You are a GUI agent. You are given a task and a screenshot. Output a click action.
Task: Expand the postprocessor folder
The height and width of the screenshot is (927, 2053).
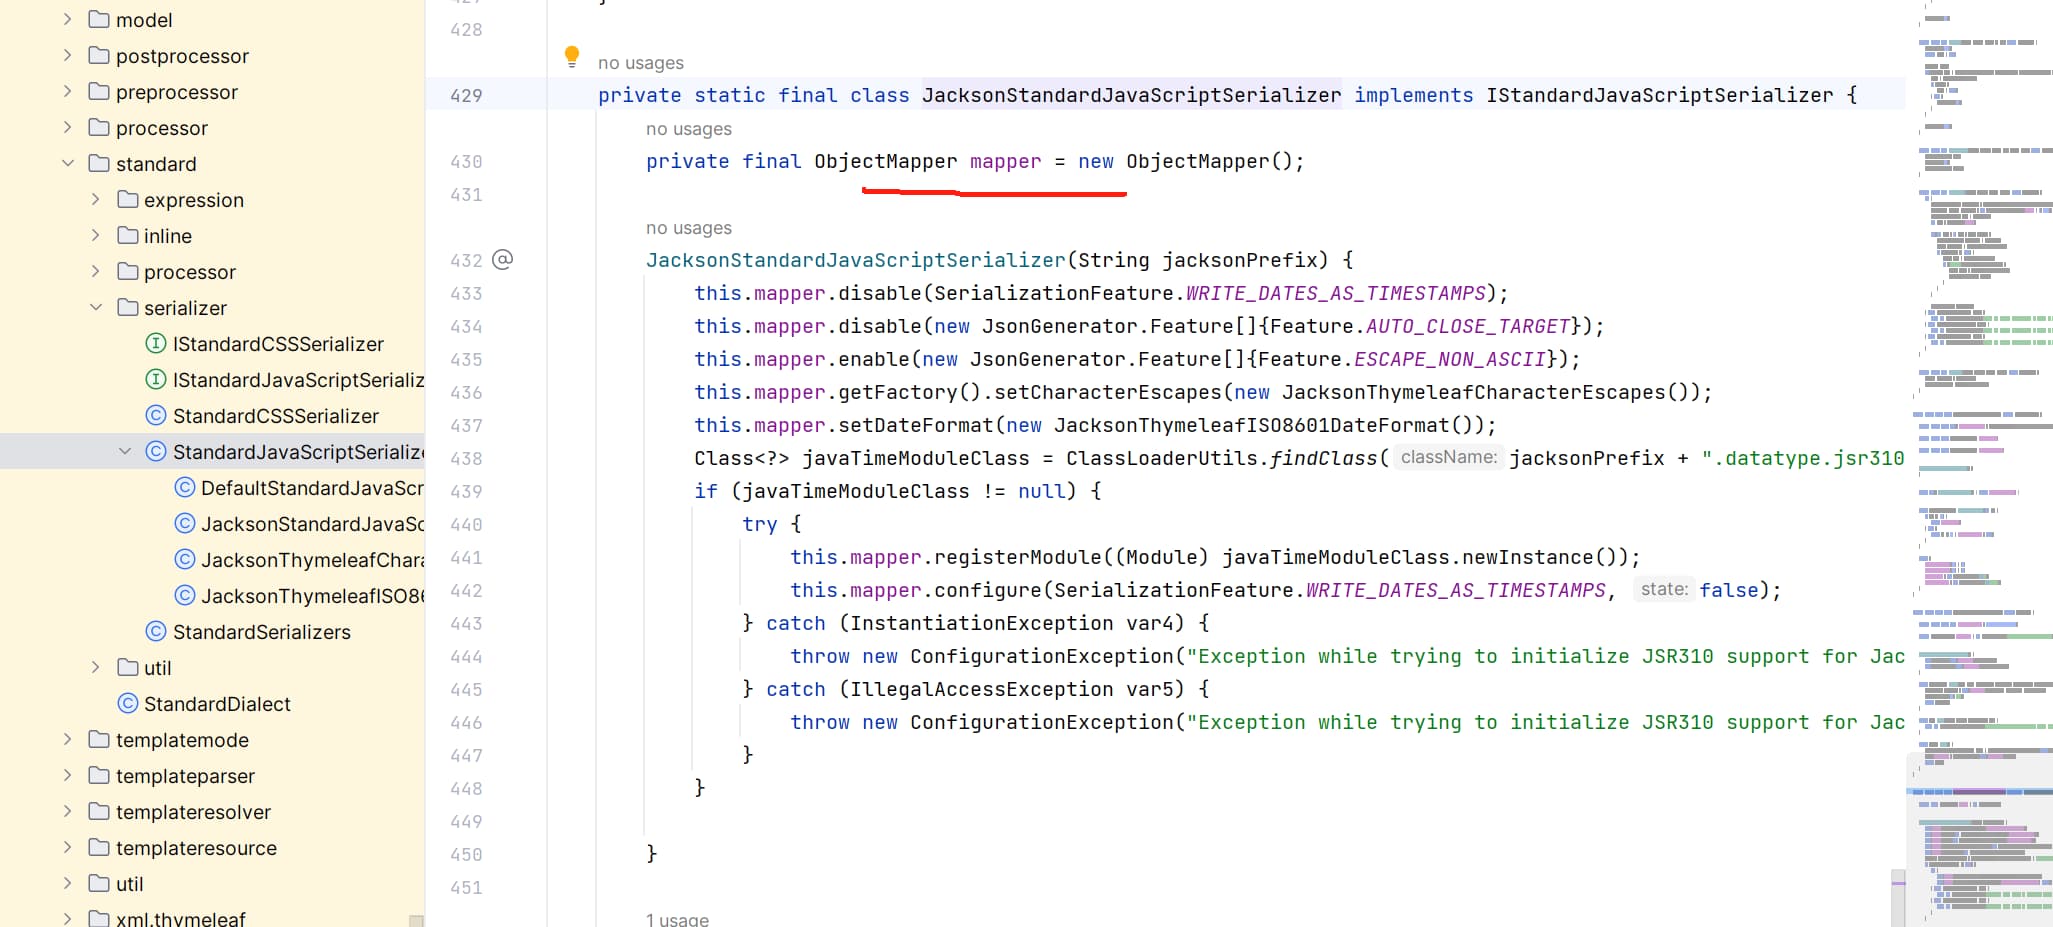68,56
